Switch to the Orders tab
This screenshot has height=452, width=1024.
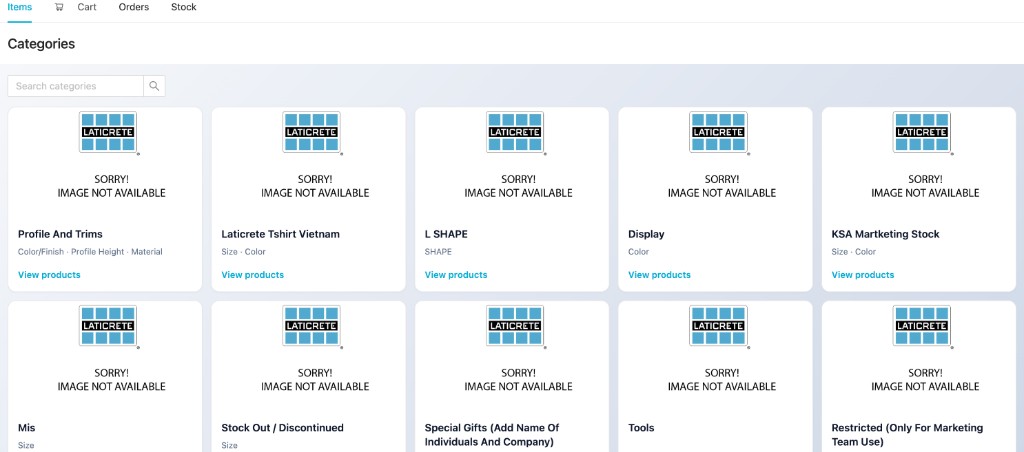click(134, 7)
